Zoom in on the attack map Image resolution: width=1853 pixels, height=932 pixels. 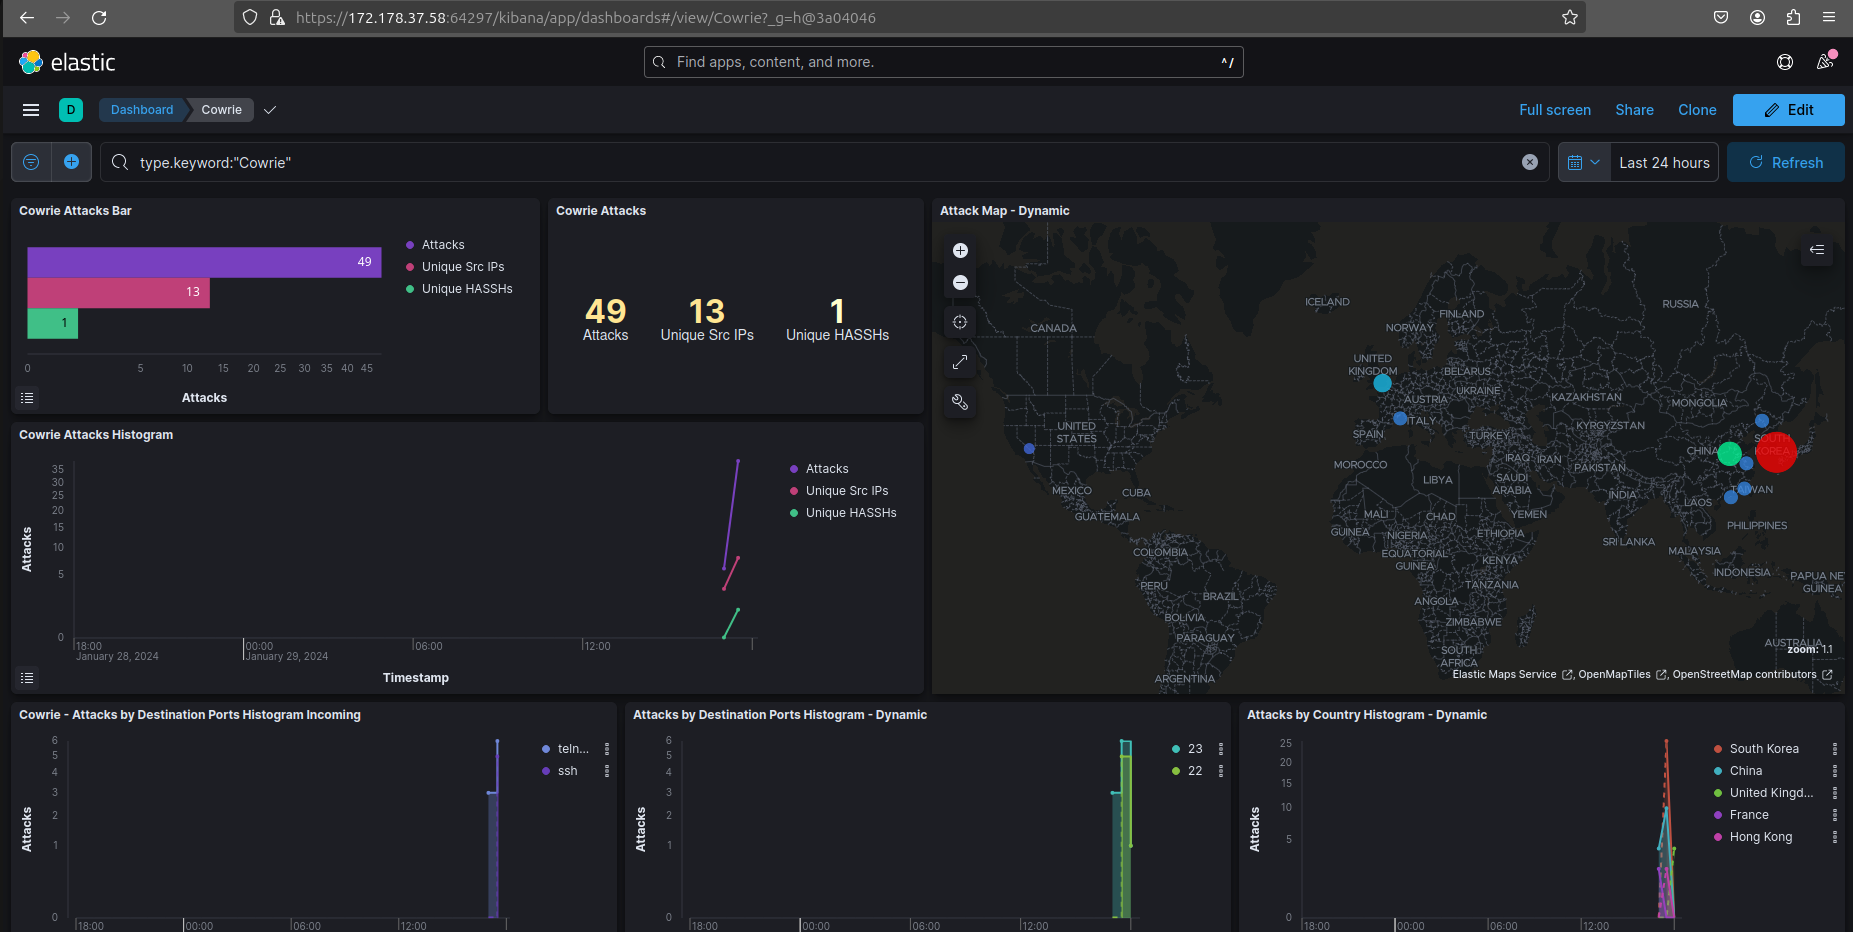tap(960, 251)
